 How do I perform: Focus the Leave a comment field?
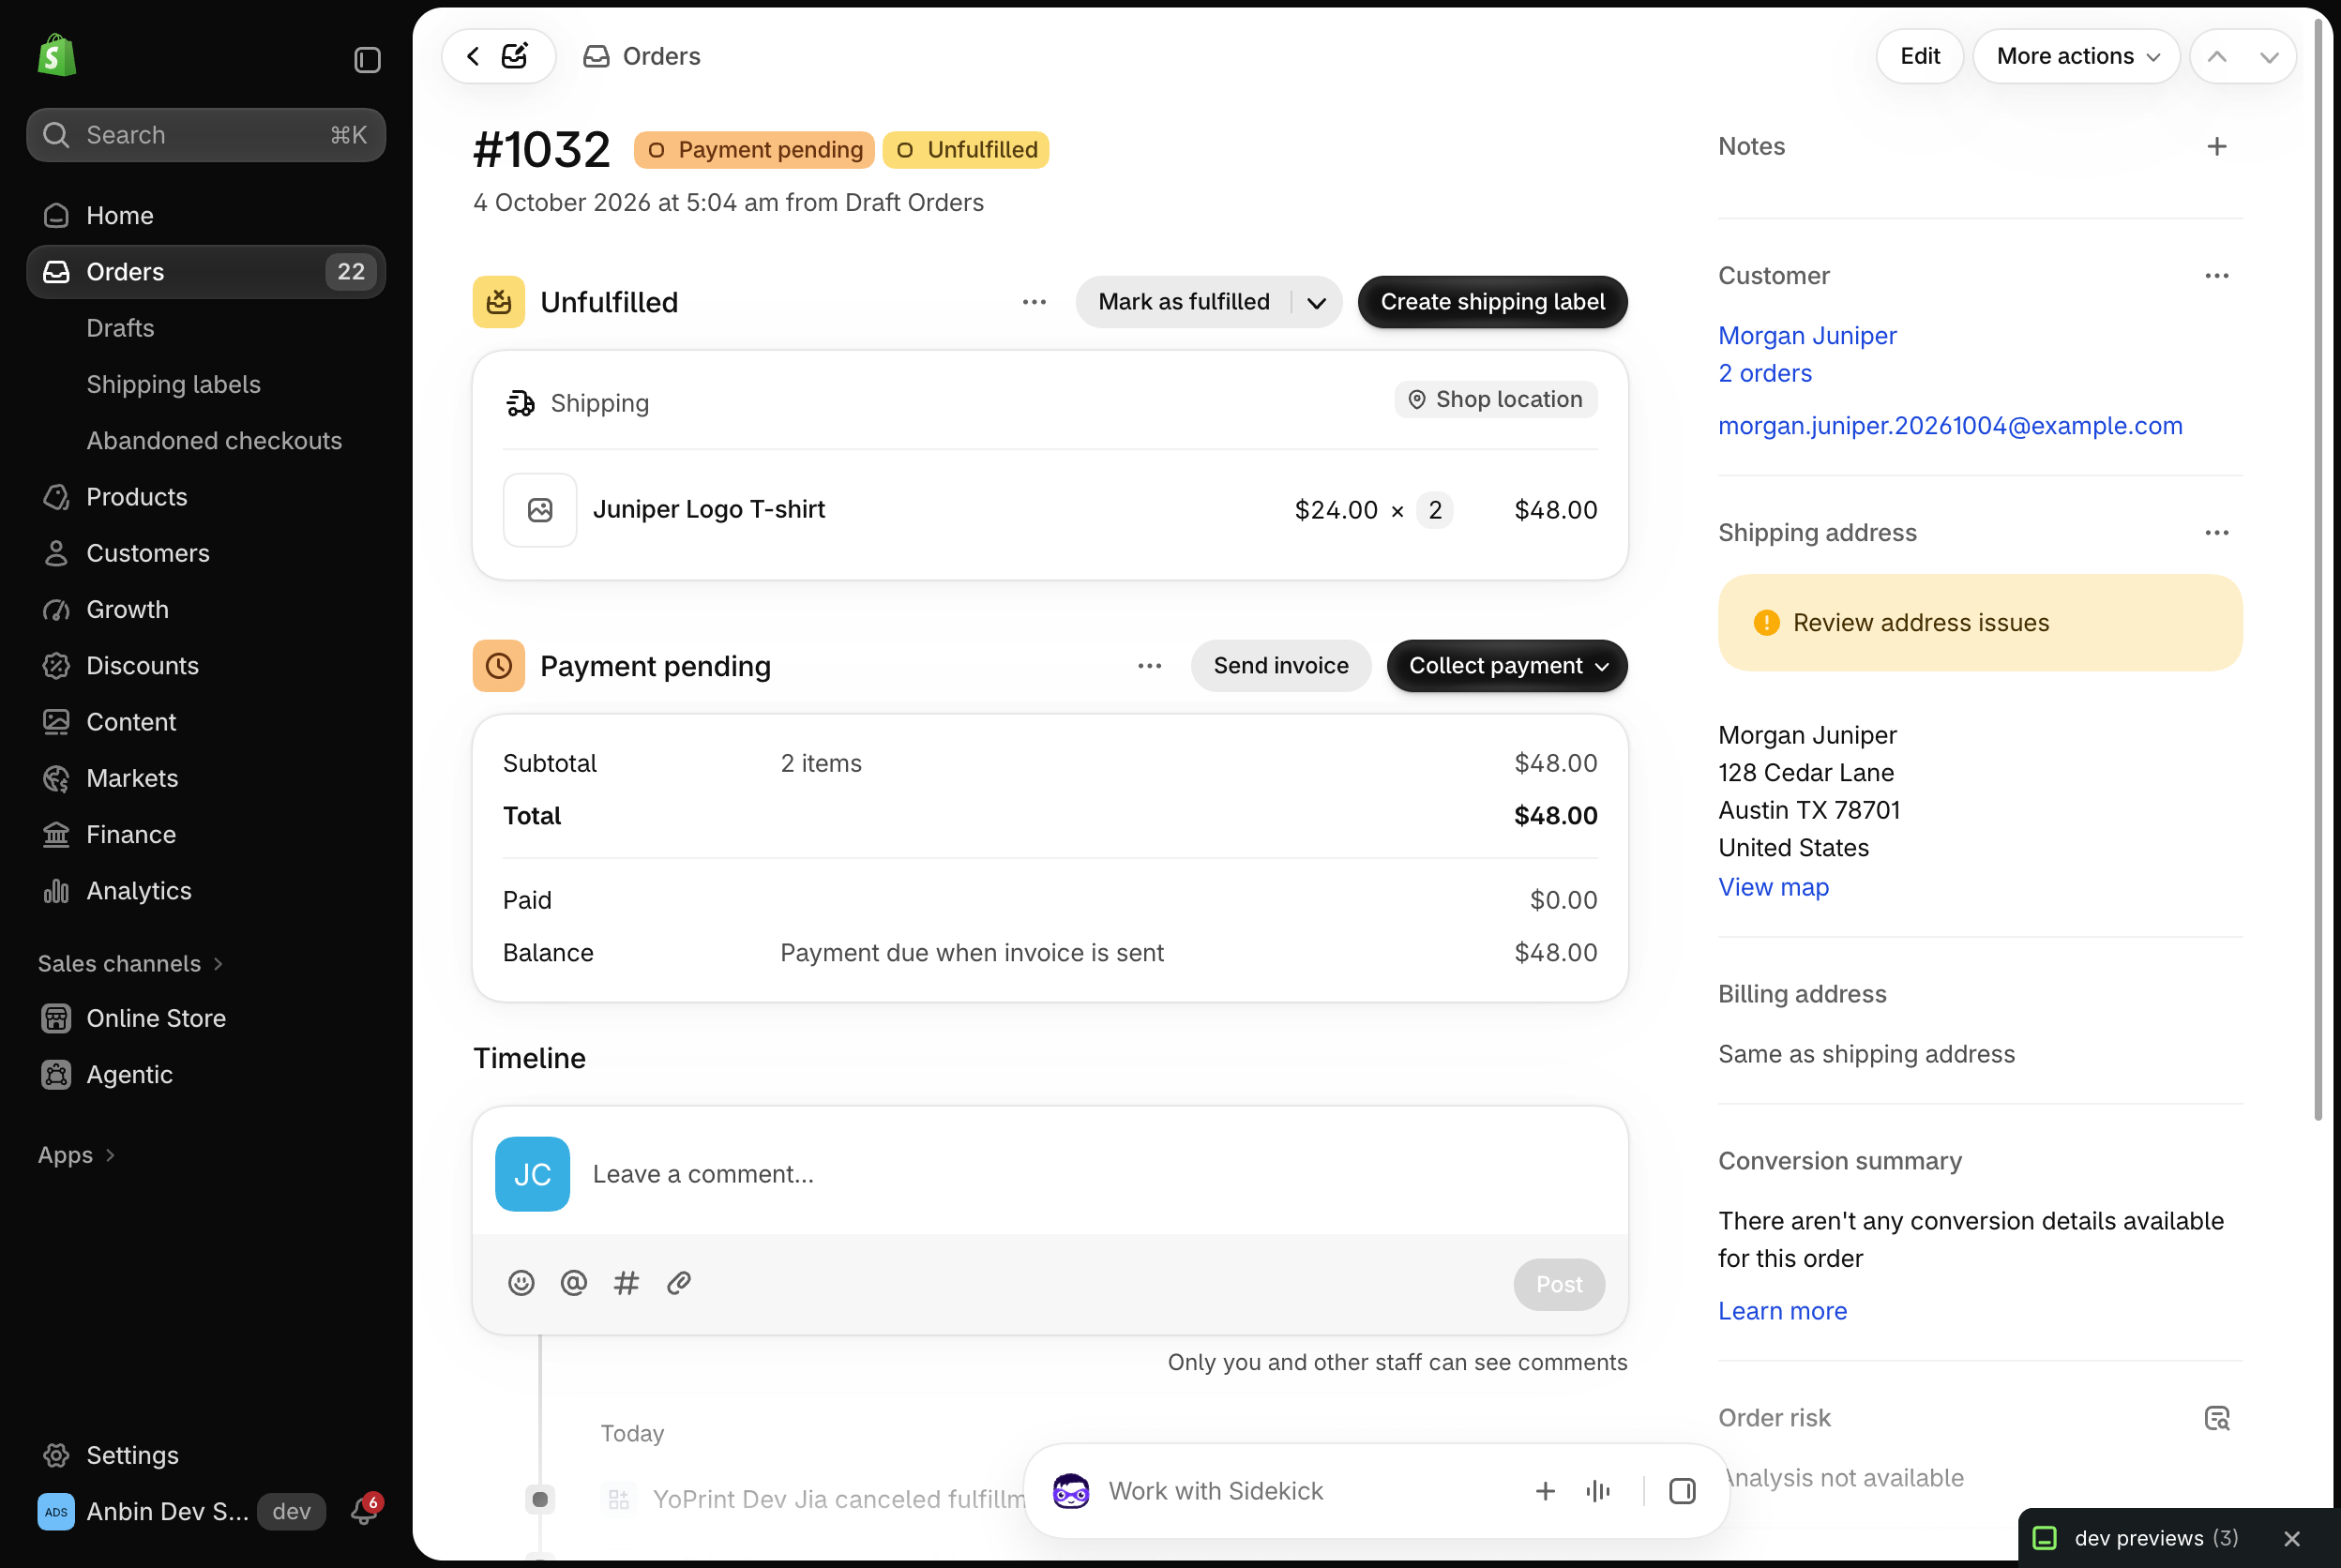[x=1095, y=1174]
